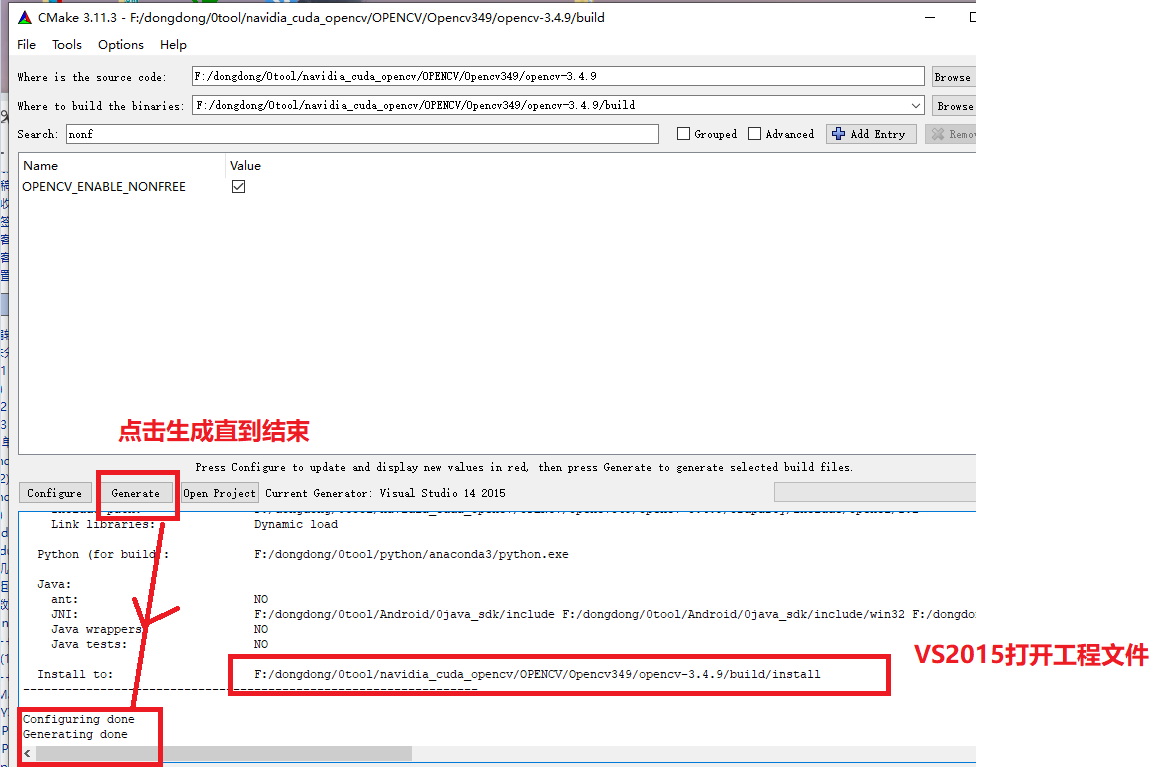Click the progress bar next to generator
This screenshot has height=767, width=1170.
click(x=875, y=492)
